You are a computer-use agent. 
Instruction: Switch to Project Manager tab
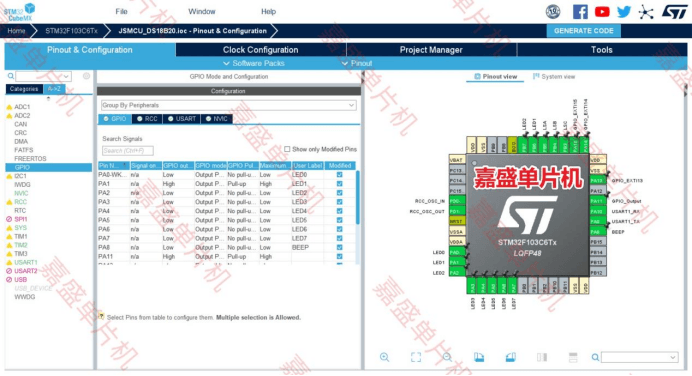click(431, 50)
